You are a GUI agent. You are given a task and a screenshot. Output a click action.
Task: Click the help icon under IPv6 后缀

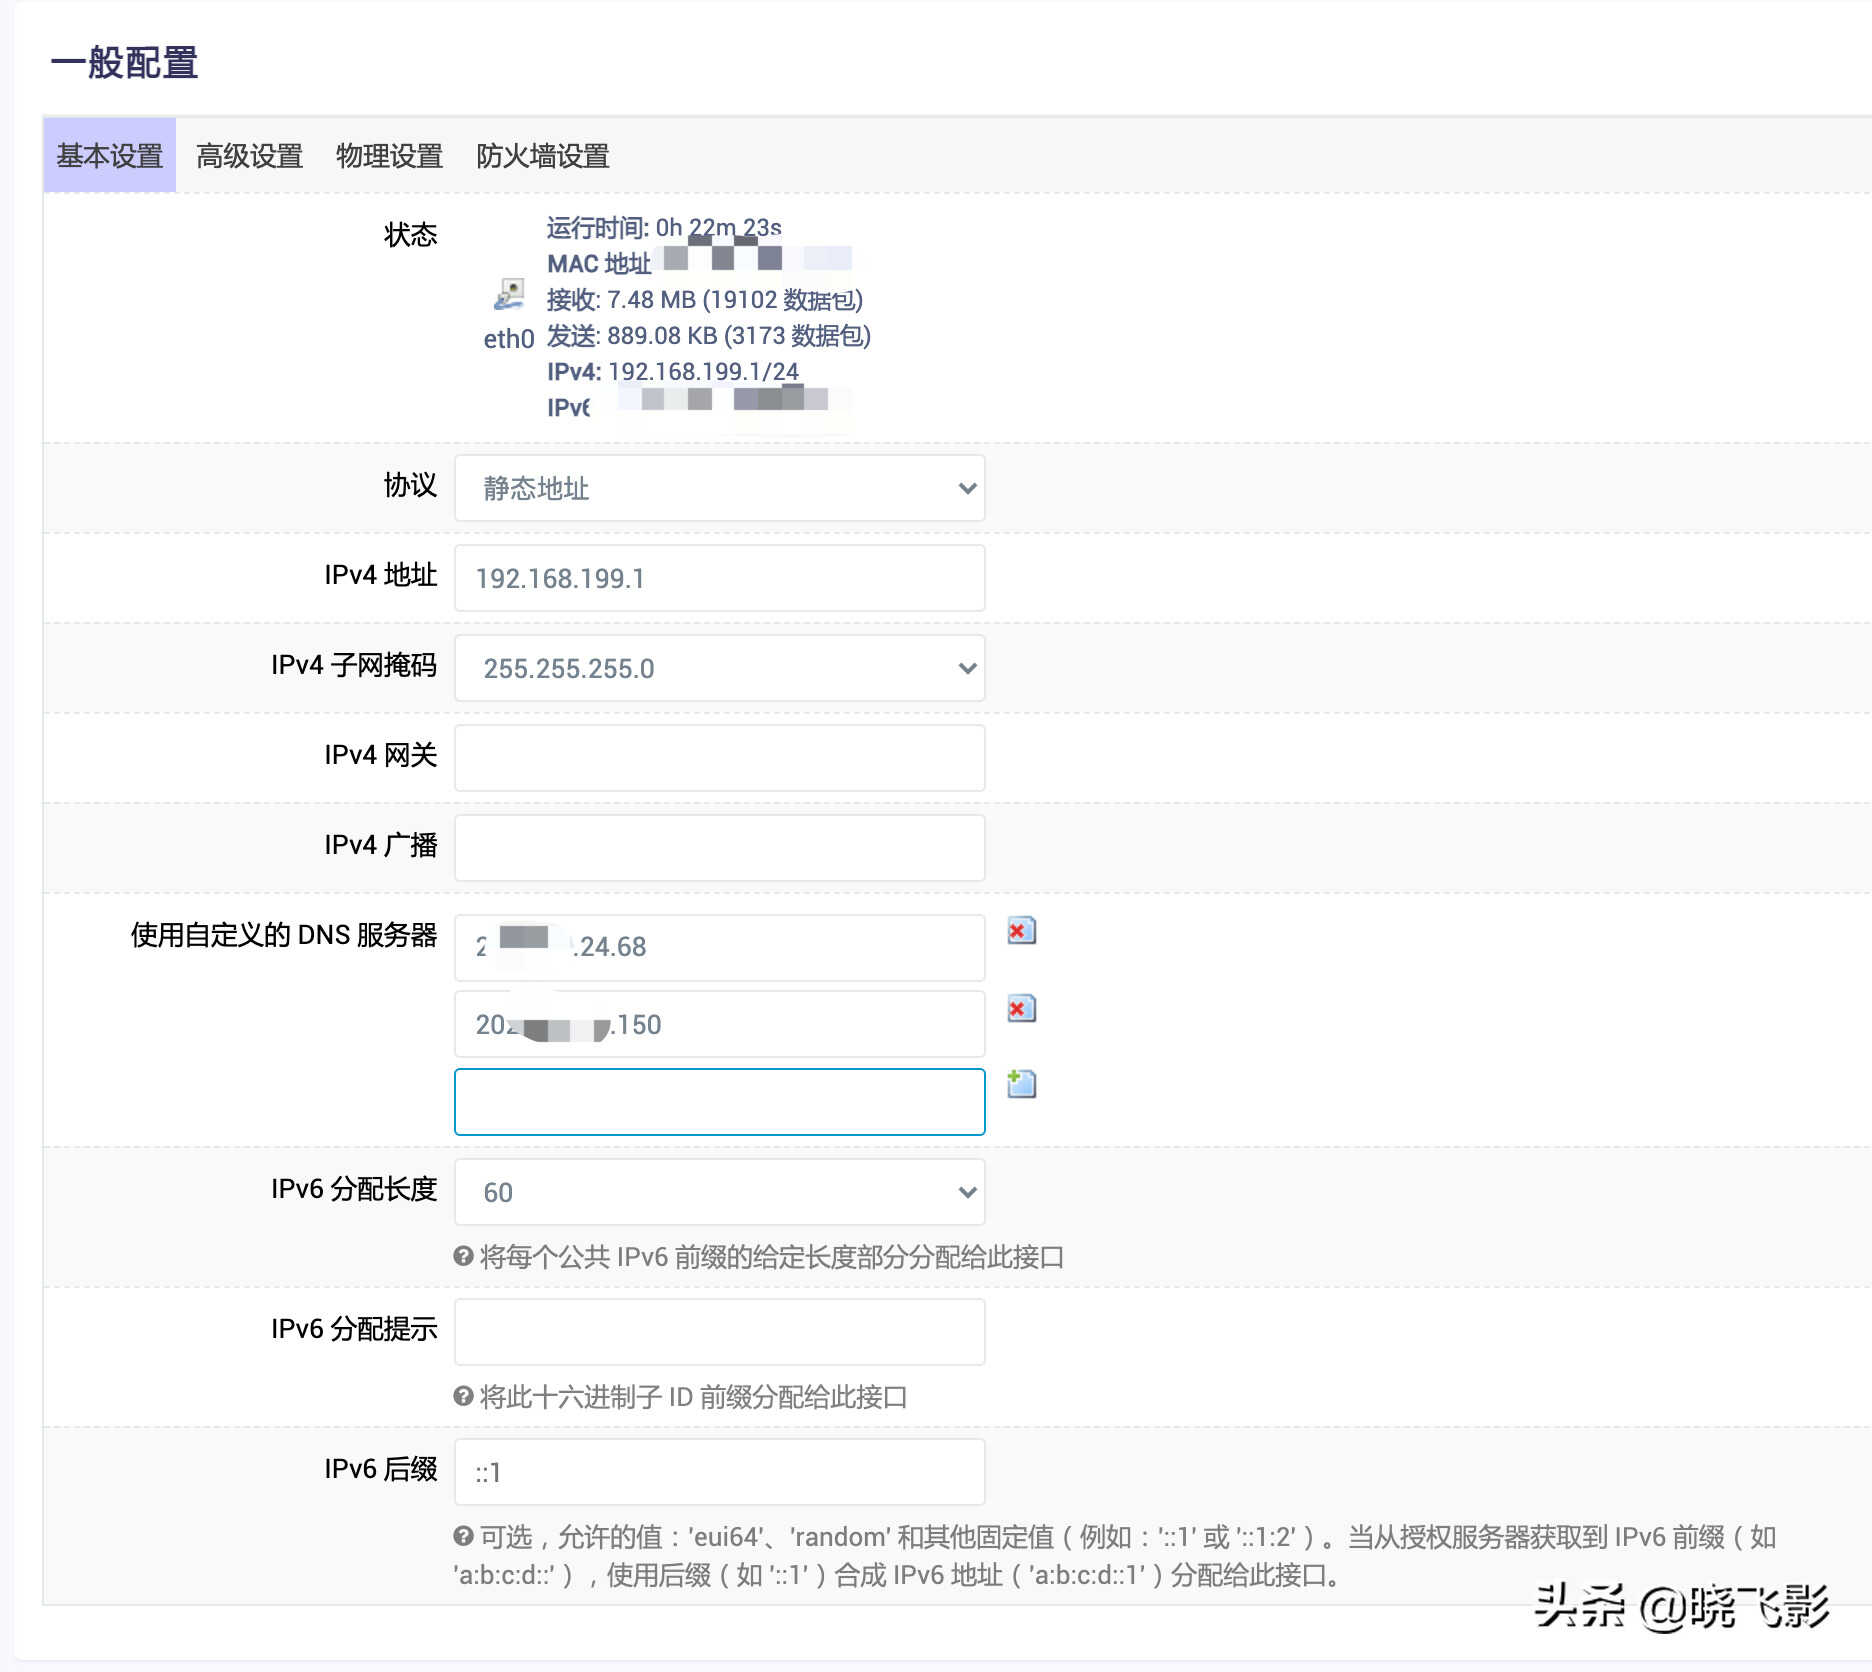pyautogui.click(x=463, y=1536)
